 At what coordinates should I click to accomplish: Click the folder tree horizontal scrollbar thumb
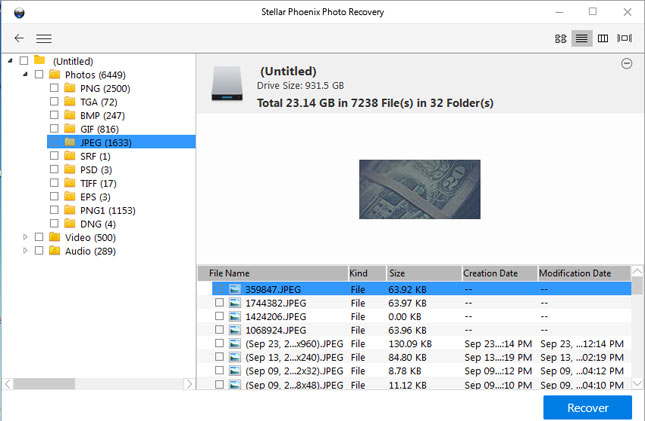tap(44, 384)
